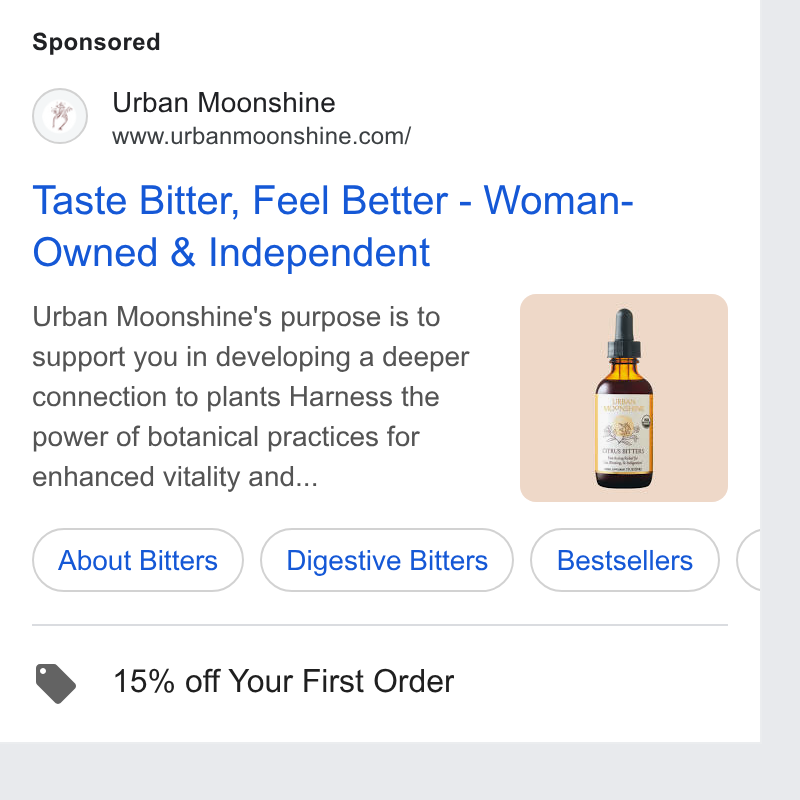
Task: Choose the Bestsellers chip
Action: pos(624,560)
